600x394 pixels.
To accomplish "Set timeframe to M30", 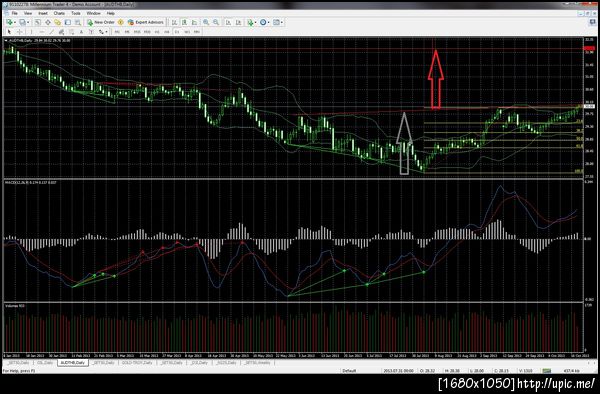I will [147, 32].
